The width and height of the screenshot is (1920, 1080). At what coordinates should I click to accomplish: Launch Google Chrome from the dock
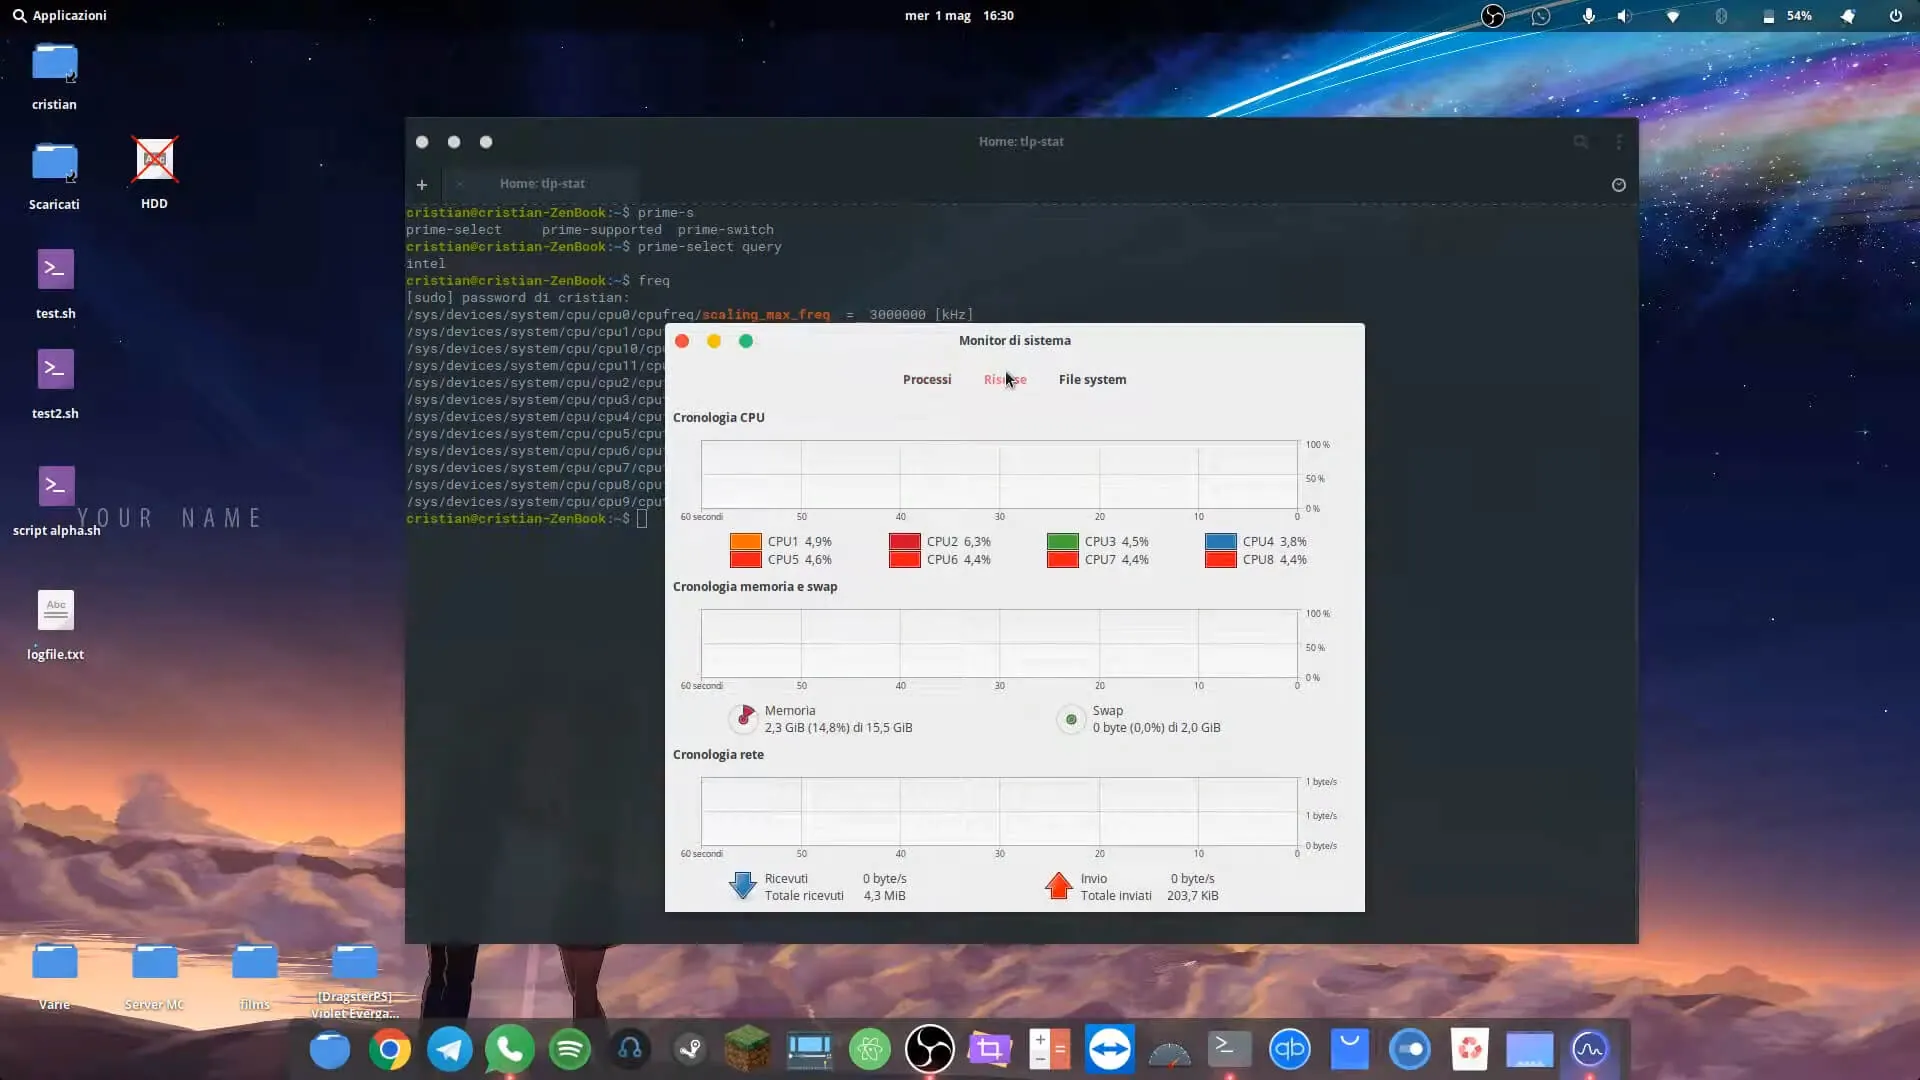tap(390, 1050)
